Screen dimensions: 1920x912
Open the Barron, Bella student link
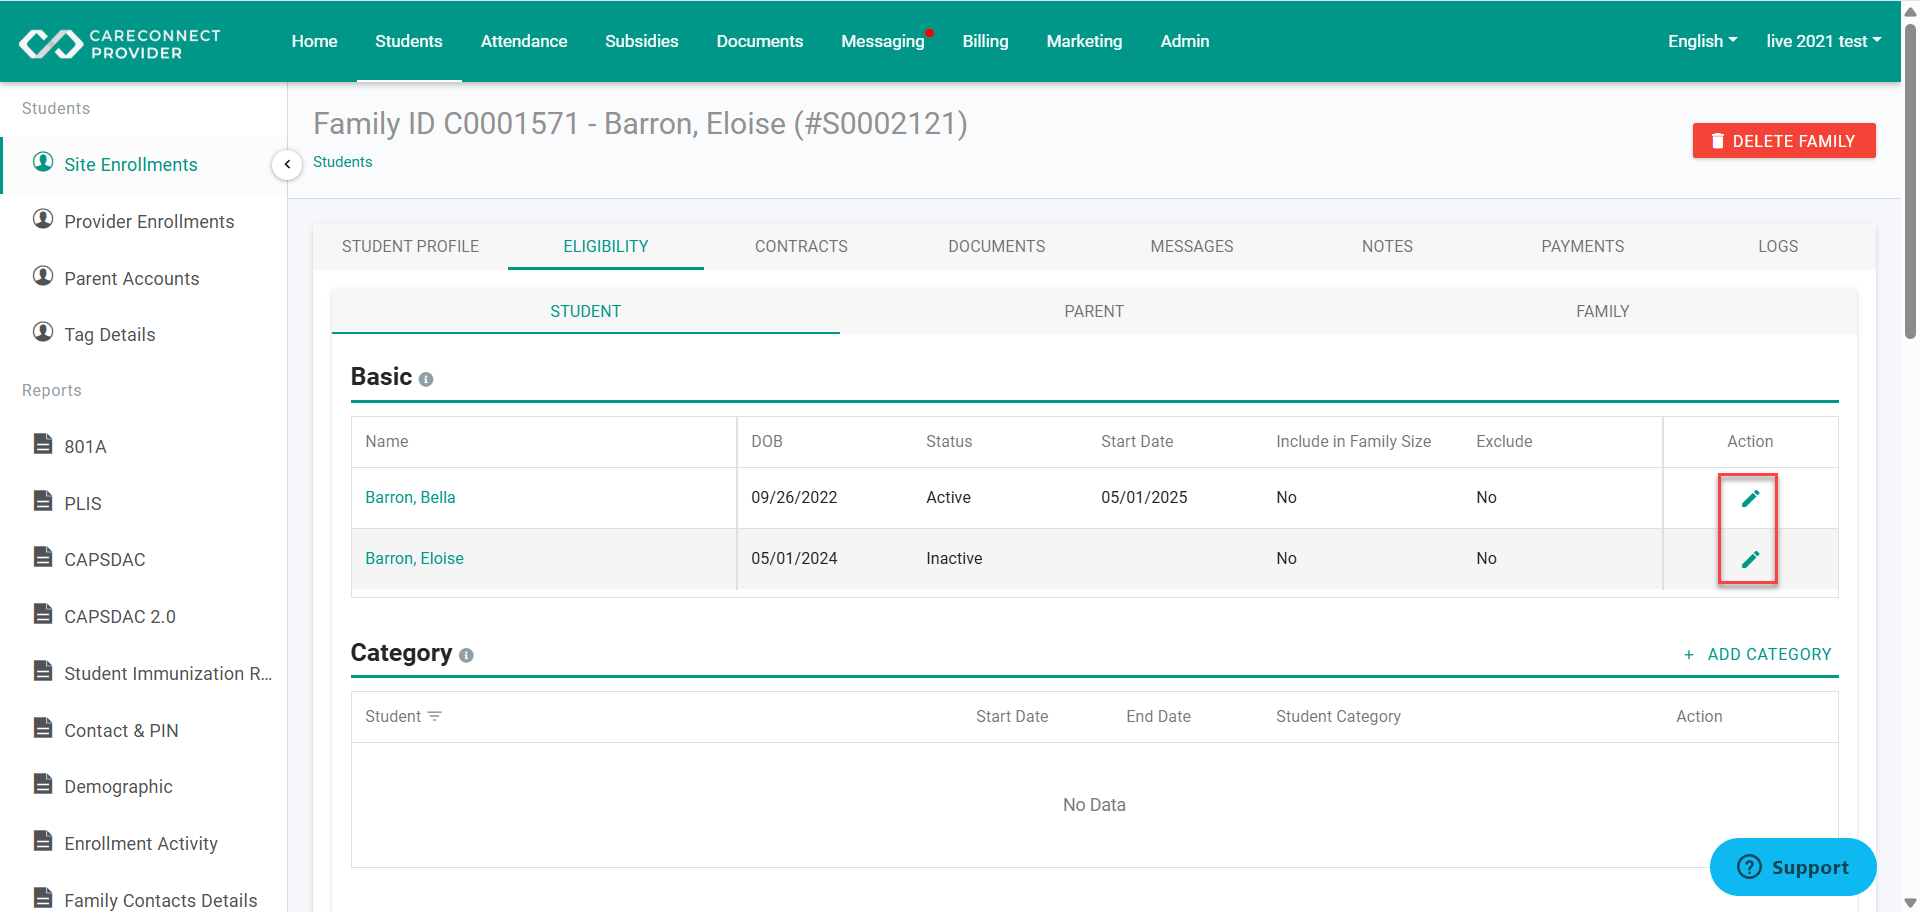pos(410,497)
